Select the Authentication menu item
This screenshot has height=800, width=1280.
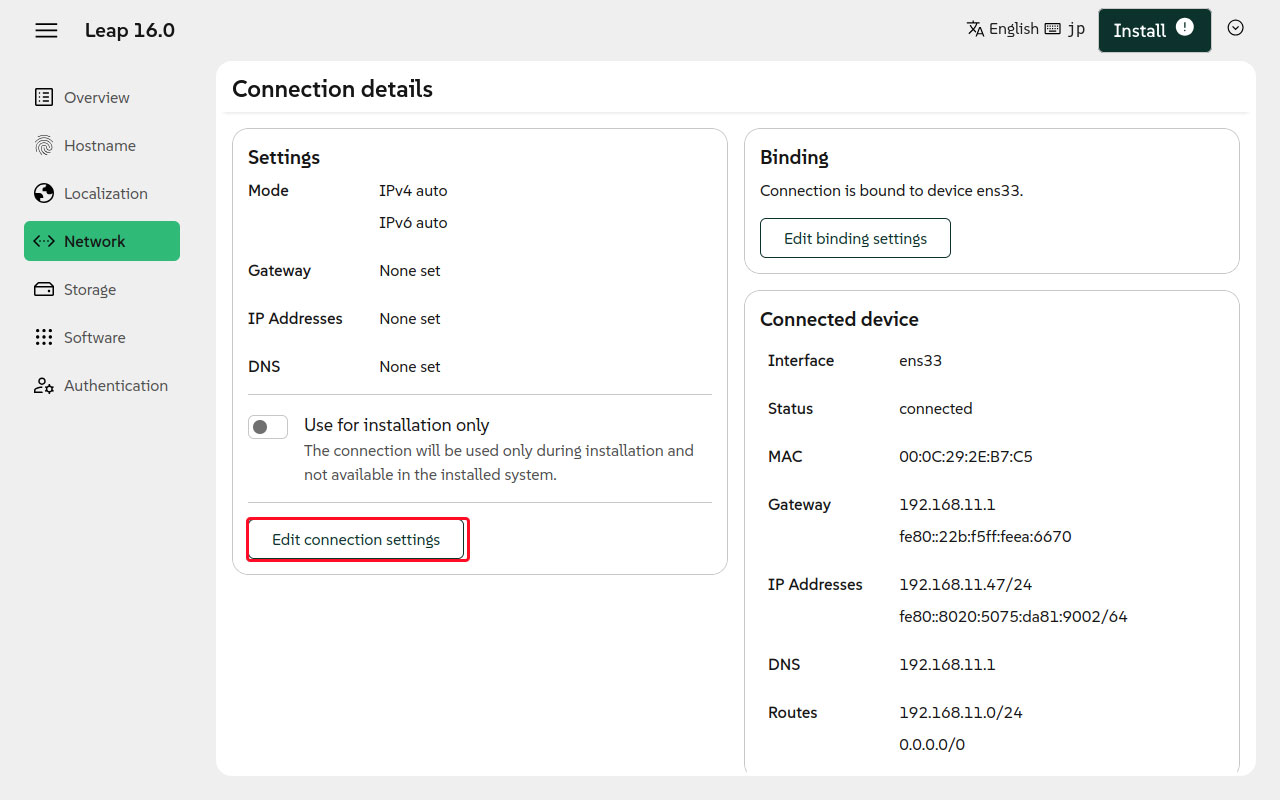[115, 385]
